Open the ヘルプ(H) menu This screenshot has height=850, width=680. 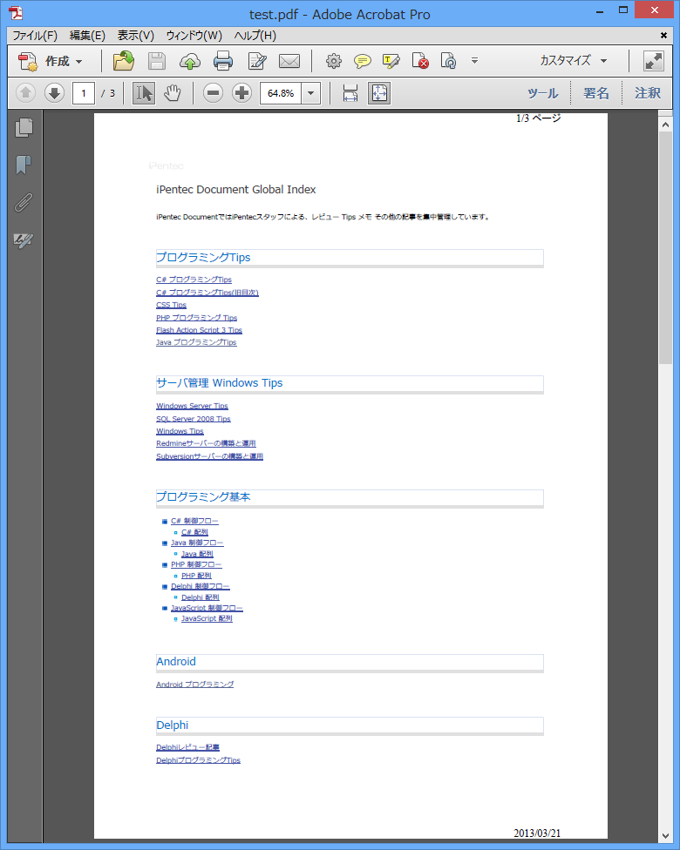pyautogui.click(x=255, y=36)
